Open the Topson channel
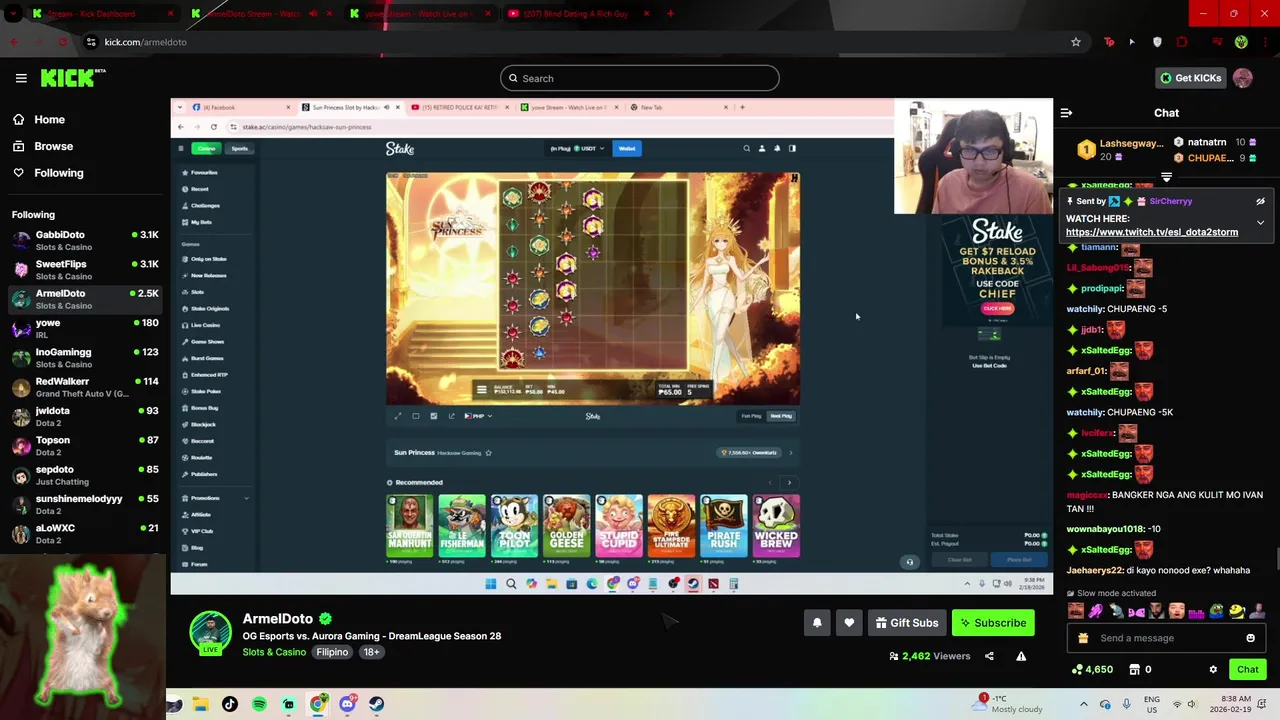This screenshot has width=1280, height=720. (x=85, y=445)
